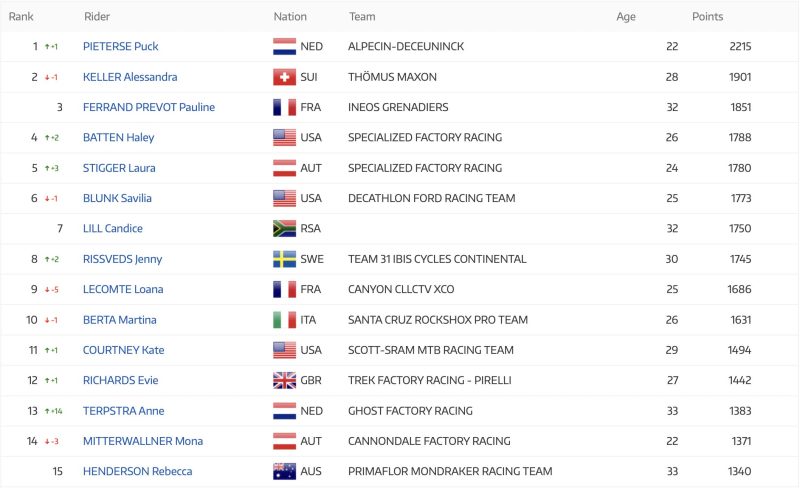The image size is (800, 488).
Task: Open TERPSTRA Anne rider link
Action: (123, 411)
